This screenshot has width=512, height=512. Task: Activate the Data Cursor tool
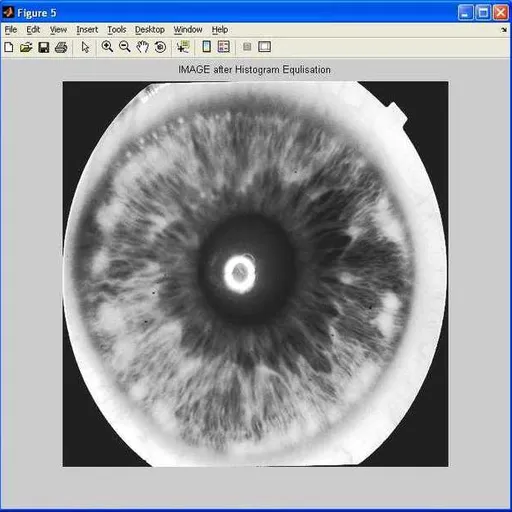[183, 47]
